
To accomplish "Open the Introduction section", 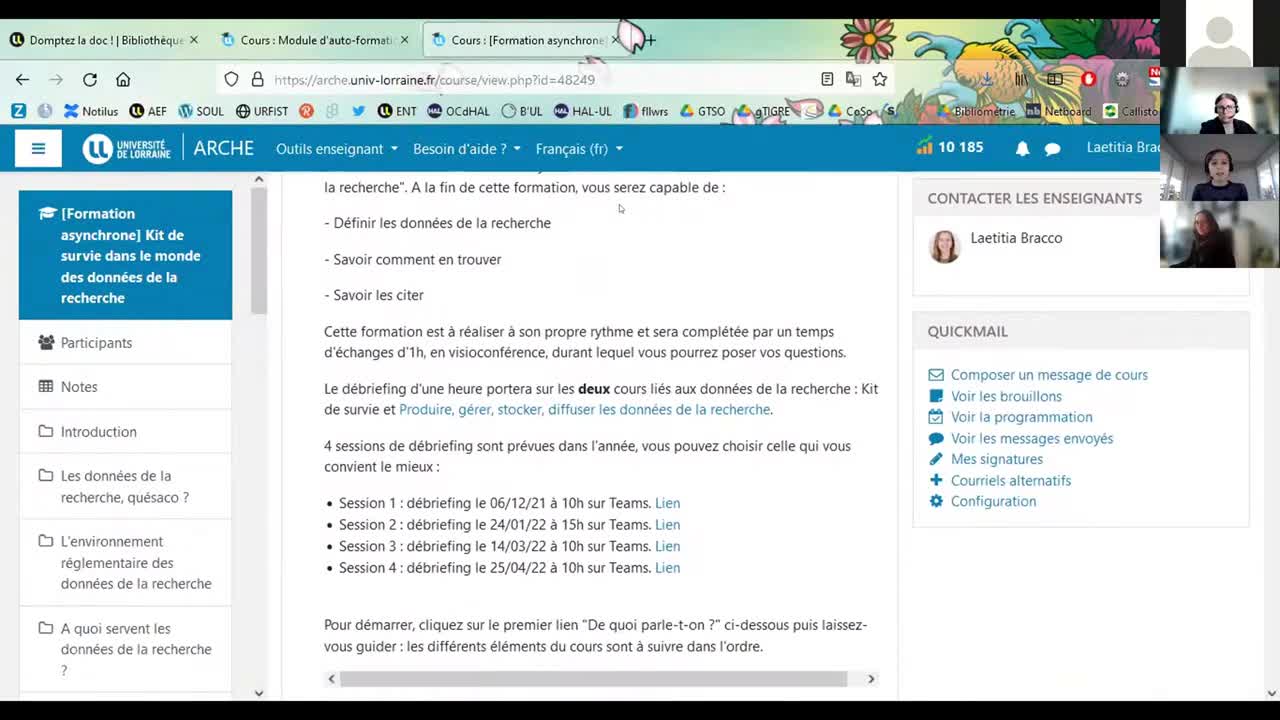I will tap(98, 432).
